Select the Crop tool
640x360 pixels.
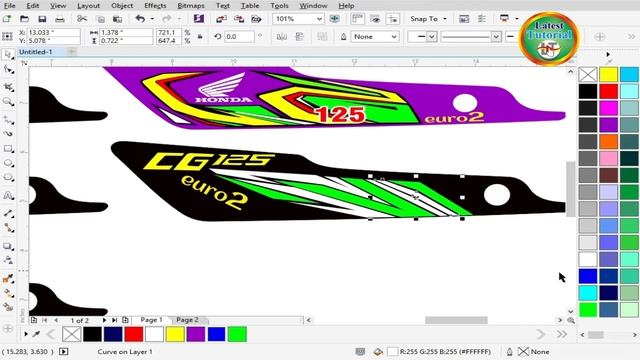click(x=8, y=86)
